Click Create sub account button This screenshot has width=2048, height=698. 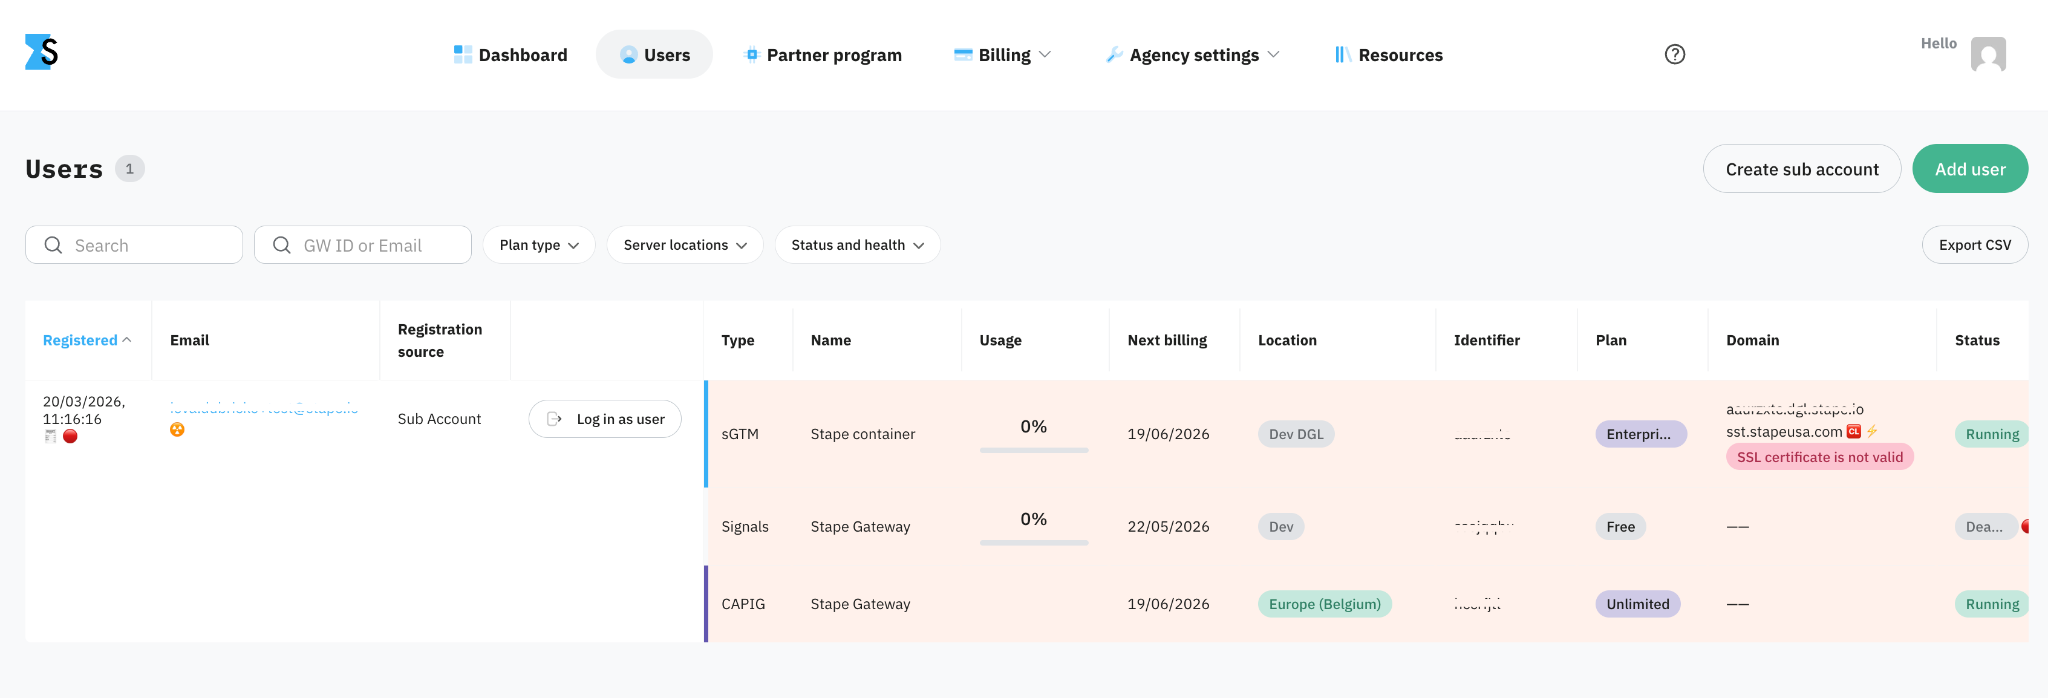click(1802, 169)
